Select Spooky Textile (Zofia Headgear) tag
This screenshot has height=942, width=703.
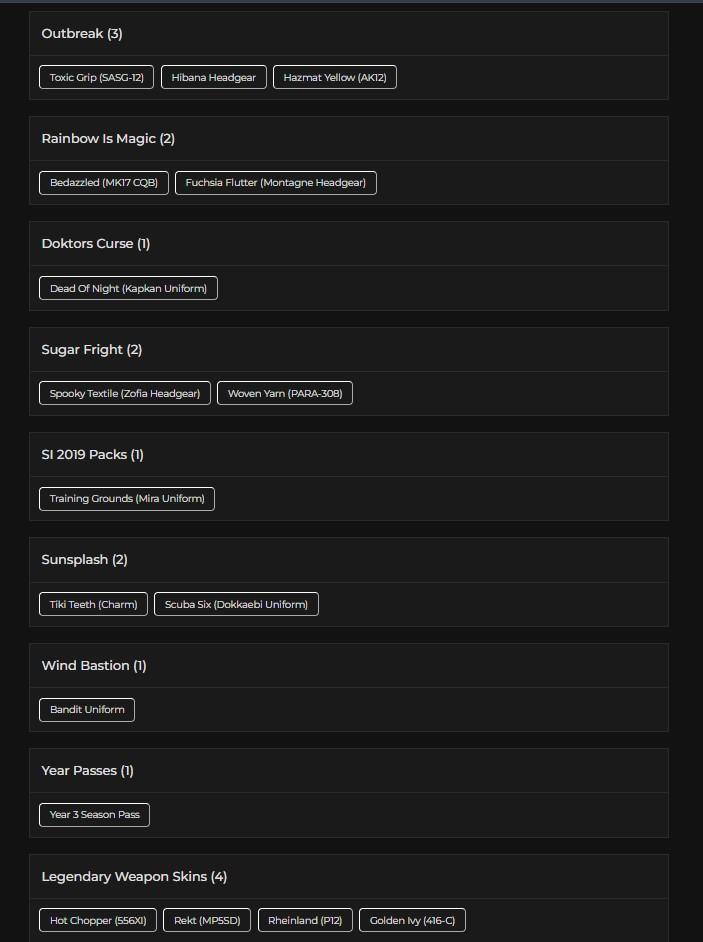click(x=125, y=394)
